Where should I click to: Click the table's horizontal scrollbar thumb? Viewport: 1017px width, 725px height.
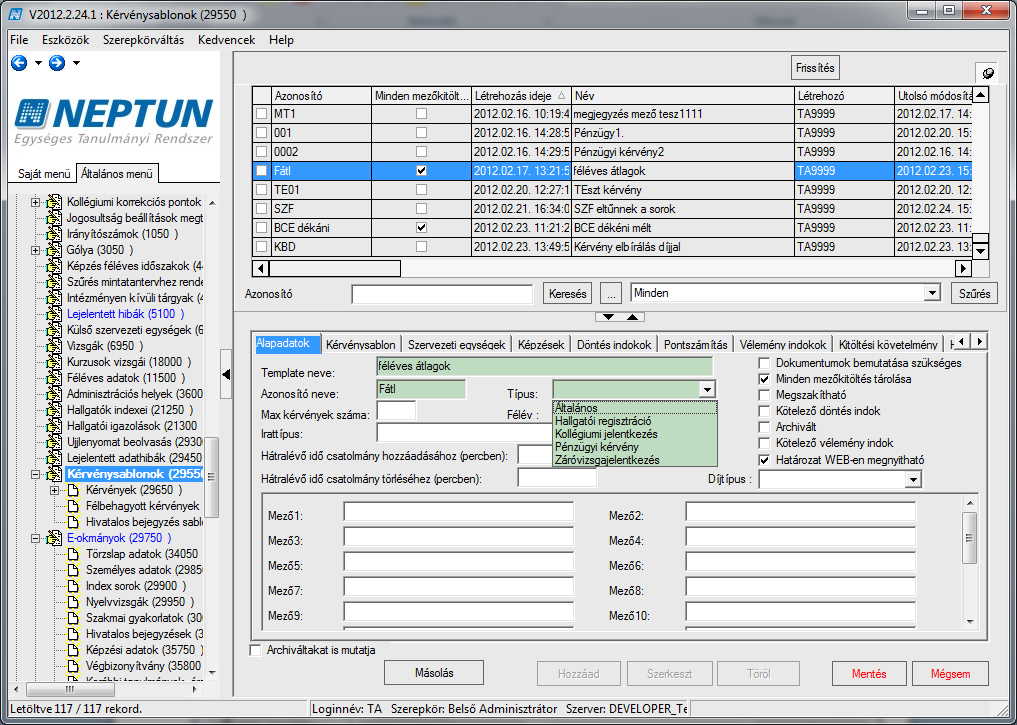(335, 268)
